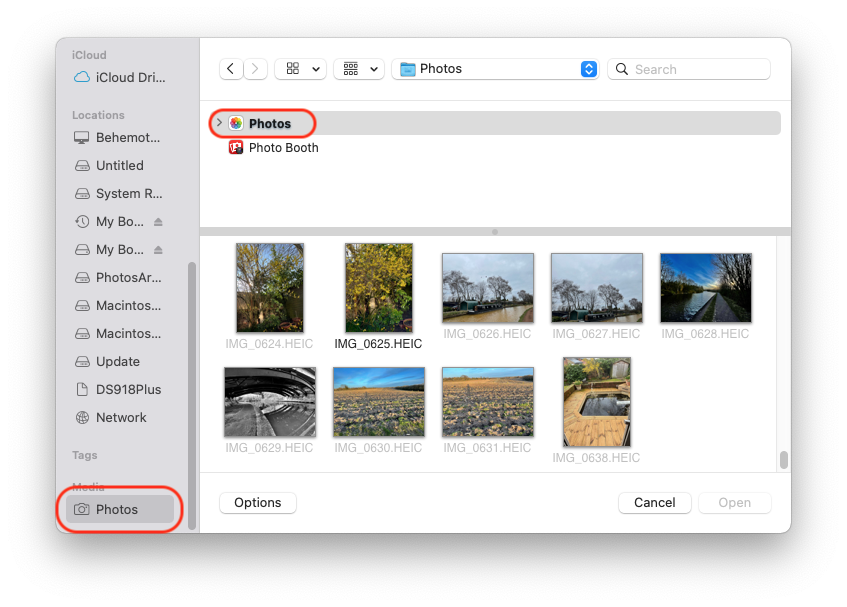
Task: Select the Photos app icon row
Action: pyautogui.click(x=495, y=123)
